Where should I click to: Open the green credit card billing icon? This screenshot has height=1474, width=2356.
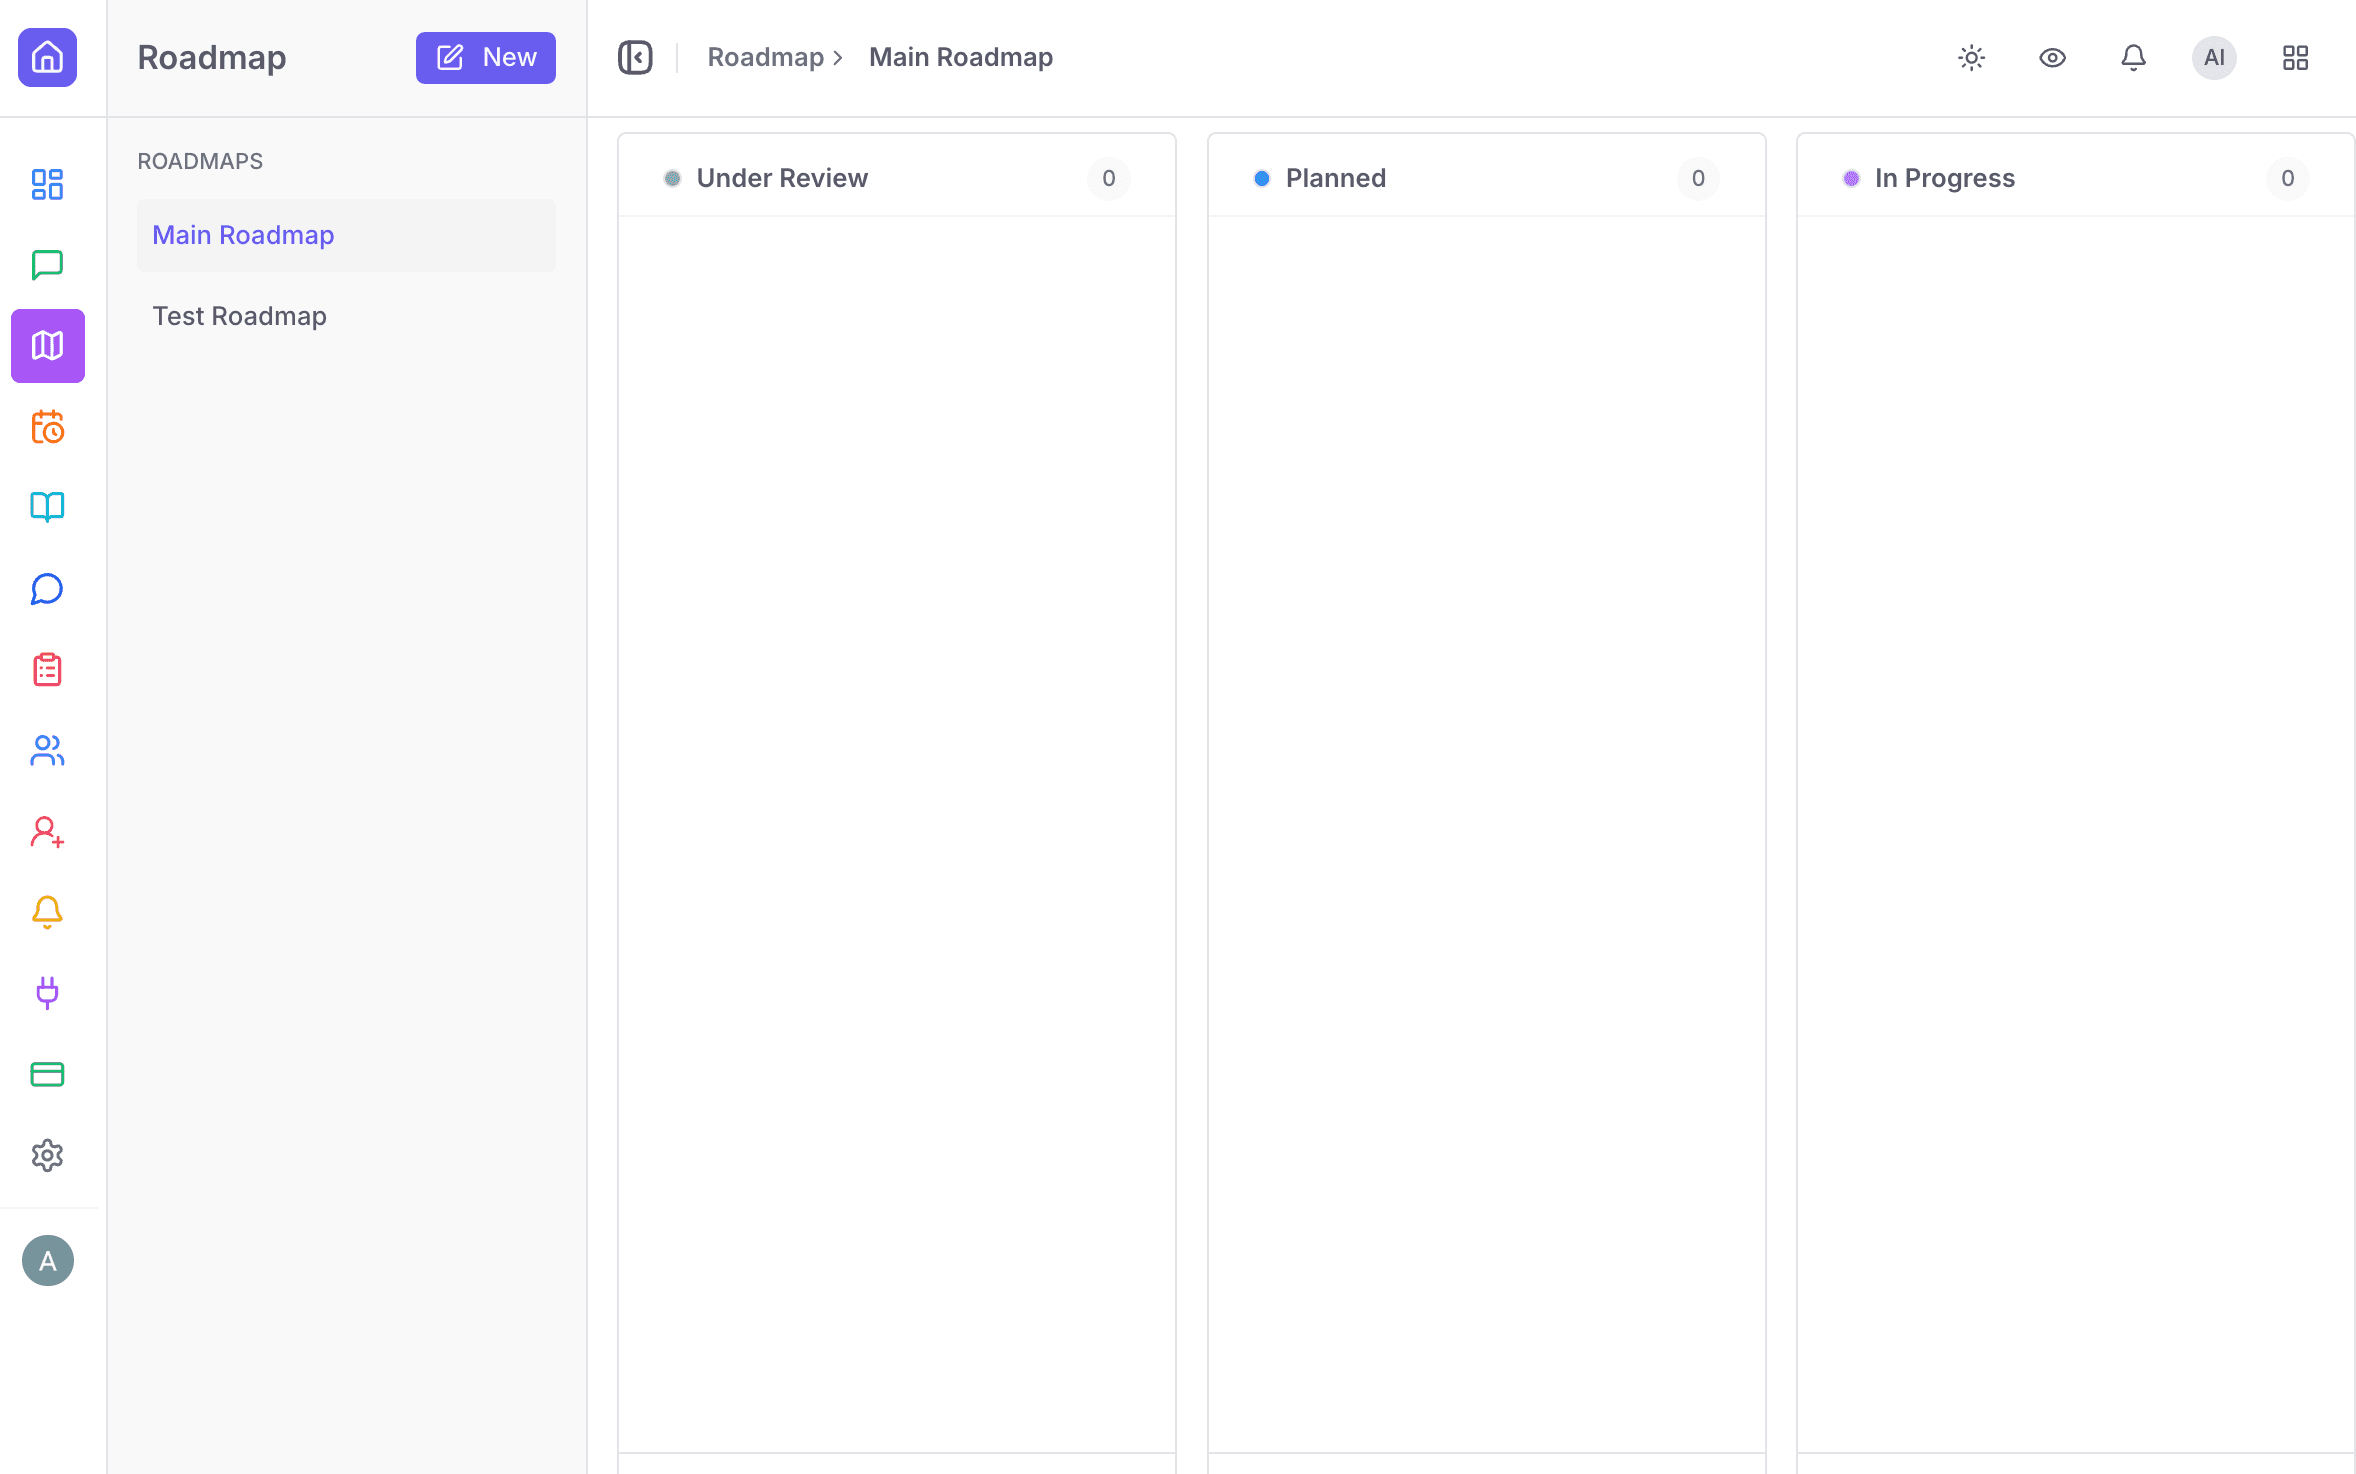tap(47, 1074)
